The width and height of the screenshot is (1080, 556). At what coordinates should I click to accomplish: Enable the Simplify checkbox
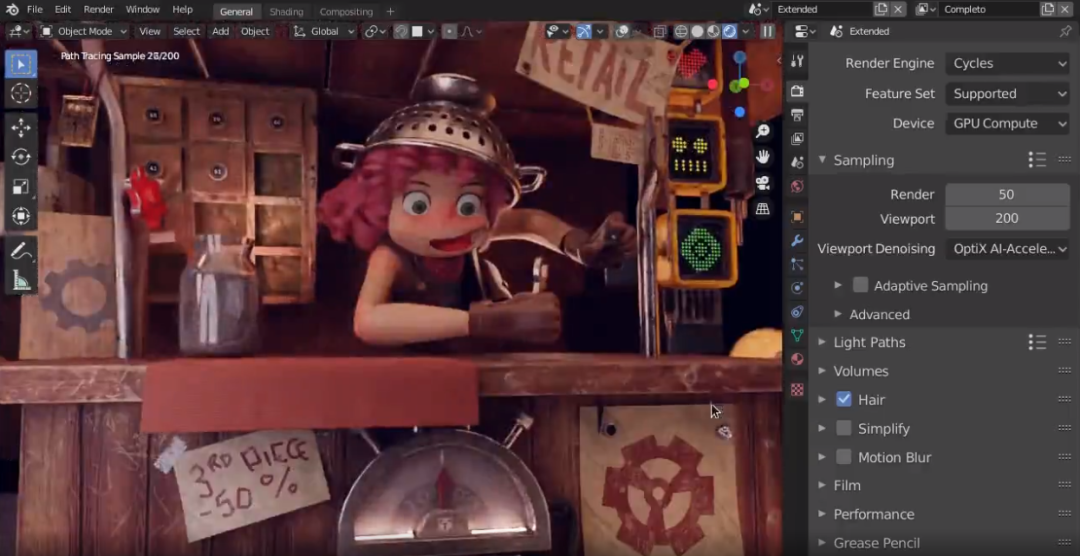844,428
